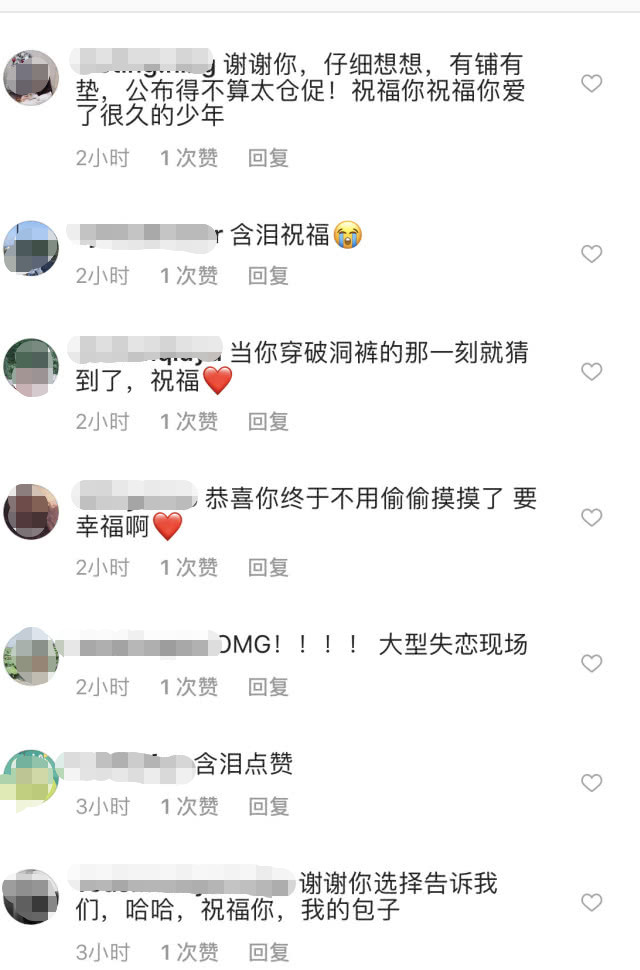Like the comment mentioning 有铺有垫
Viewport: 640px width, 970px height.
(592, 83)
